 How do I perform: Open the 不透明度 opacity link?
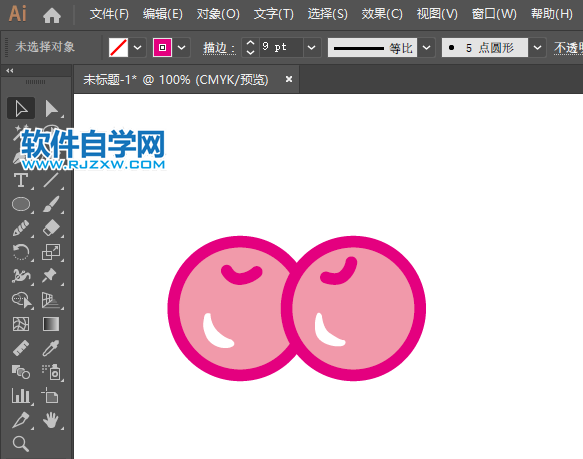[x=568, y=48]
